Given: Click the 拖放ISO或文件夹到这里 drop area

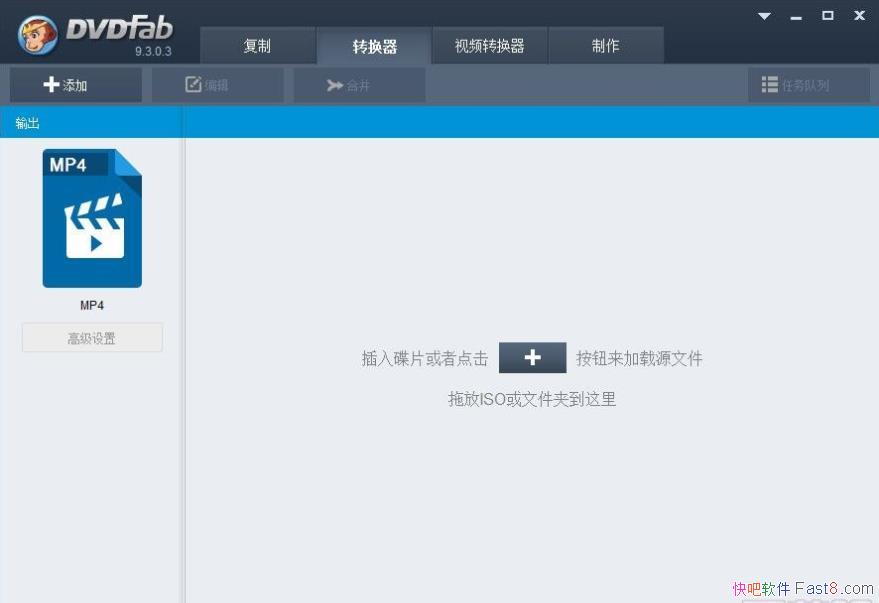Looking at the screenshot, I should click(532, 399).
